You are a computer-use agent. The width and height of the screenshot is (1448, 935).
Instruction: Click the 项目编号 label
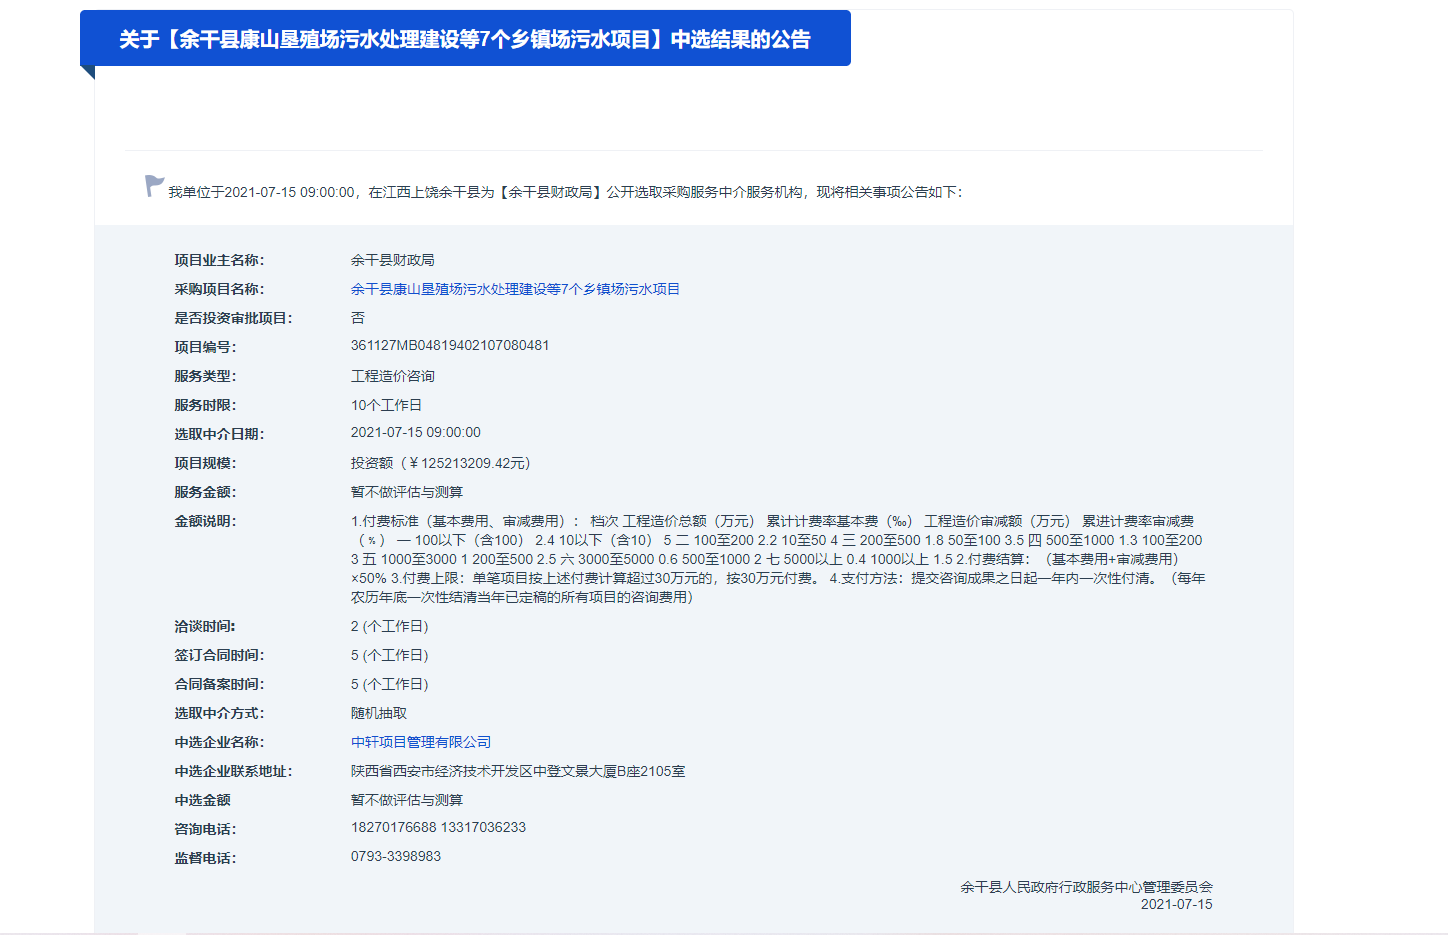tap(205, 347)
